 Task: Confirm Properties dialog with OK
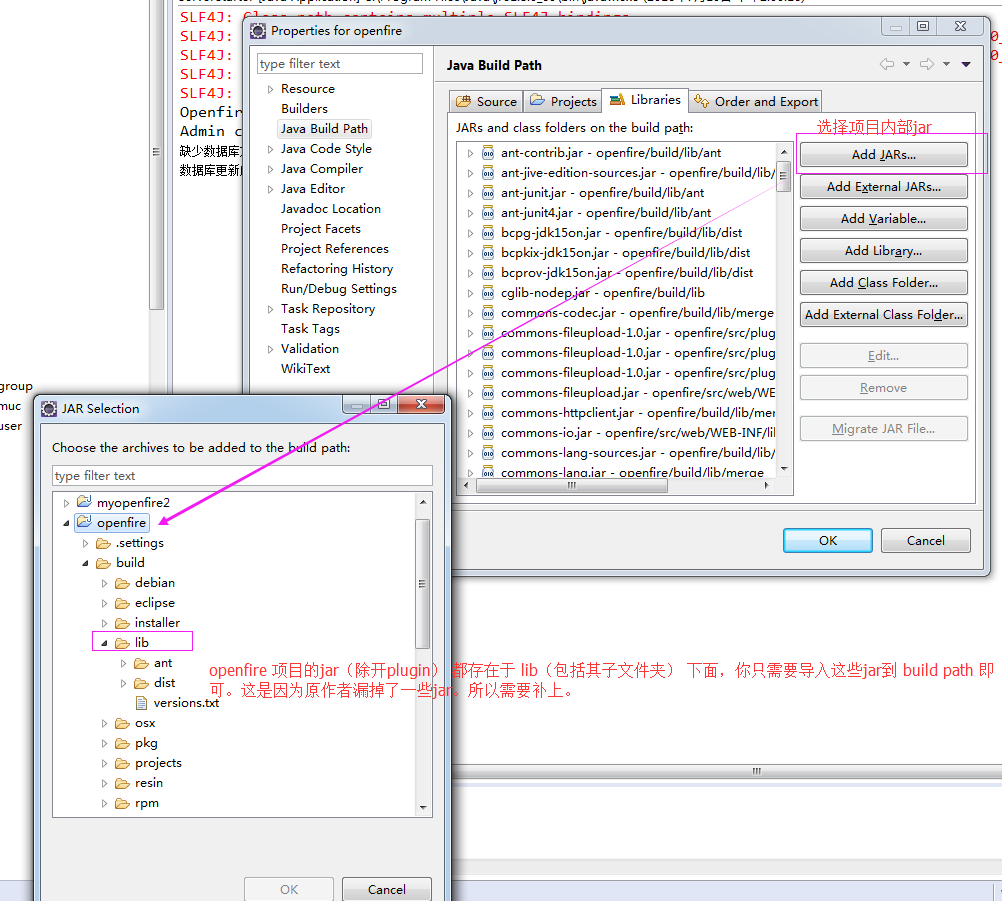(x=828, y=541)
